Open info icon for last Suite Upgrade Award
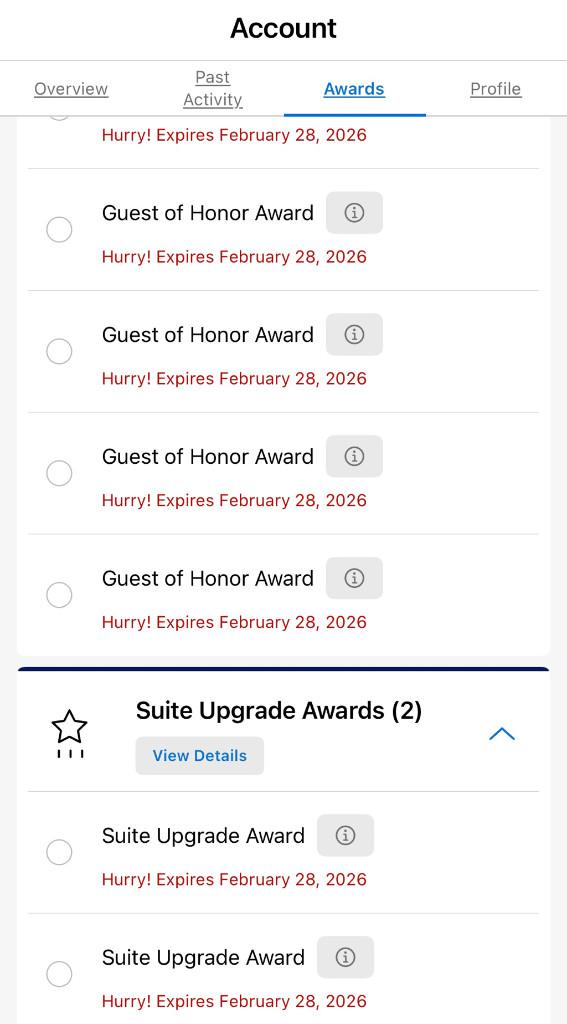Screen dimensions: 567x1024 (x=346, y=957)
